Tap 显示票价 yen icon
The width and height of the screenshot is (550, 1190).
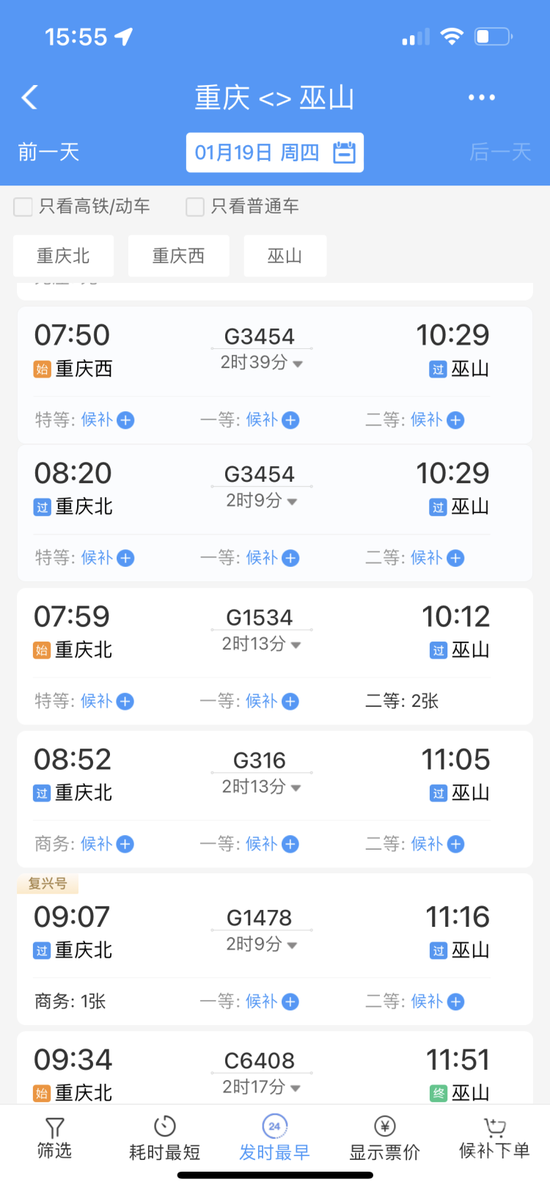(385, 1126)
